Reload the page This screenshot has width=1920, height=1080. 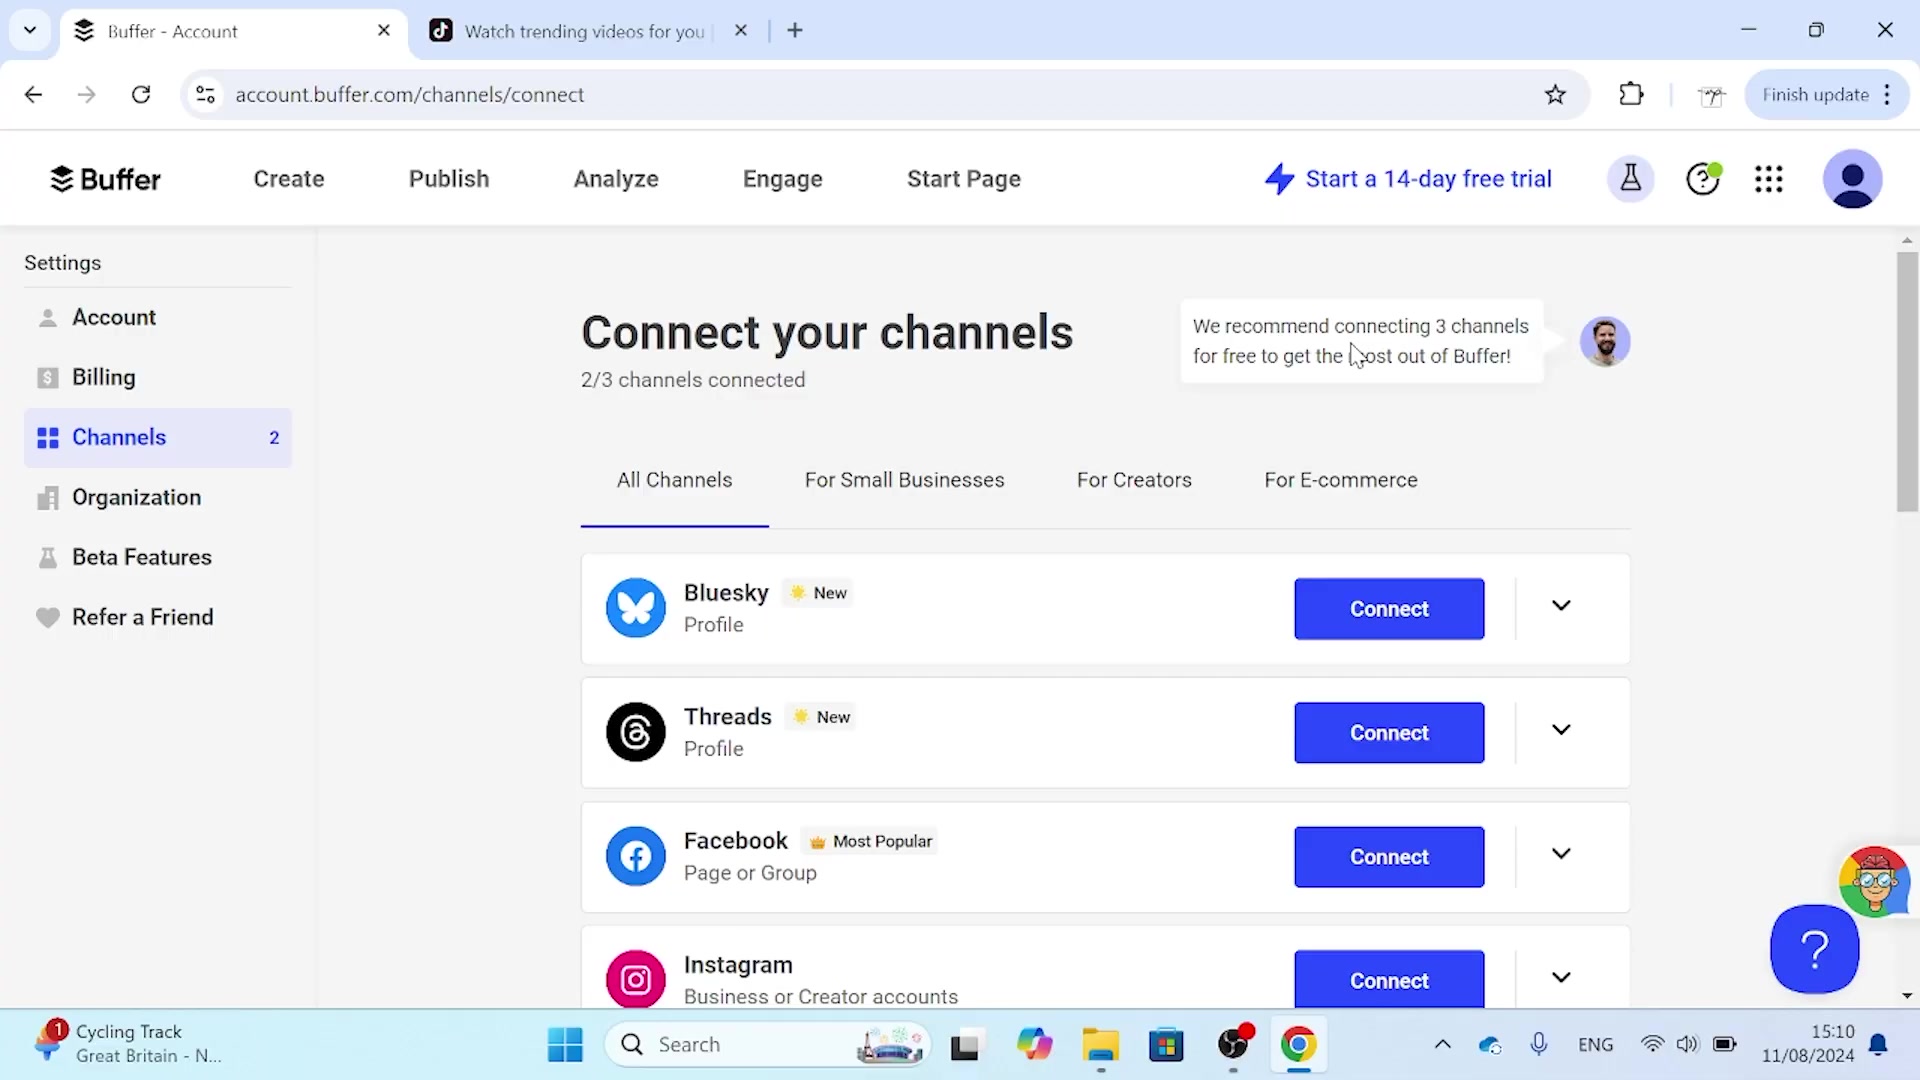point(141,95)
